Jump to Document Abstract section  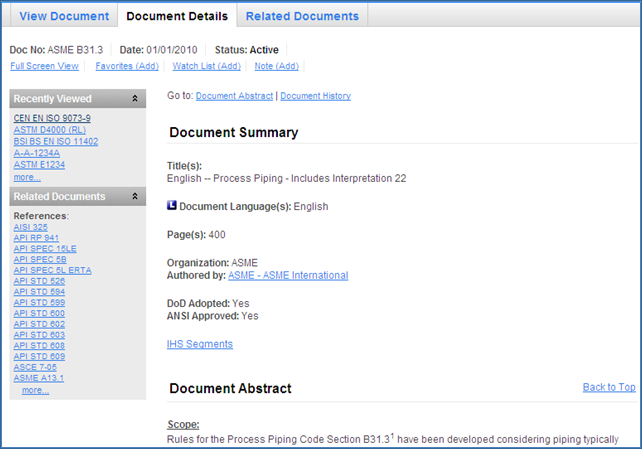coord(235,96)
